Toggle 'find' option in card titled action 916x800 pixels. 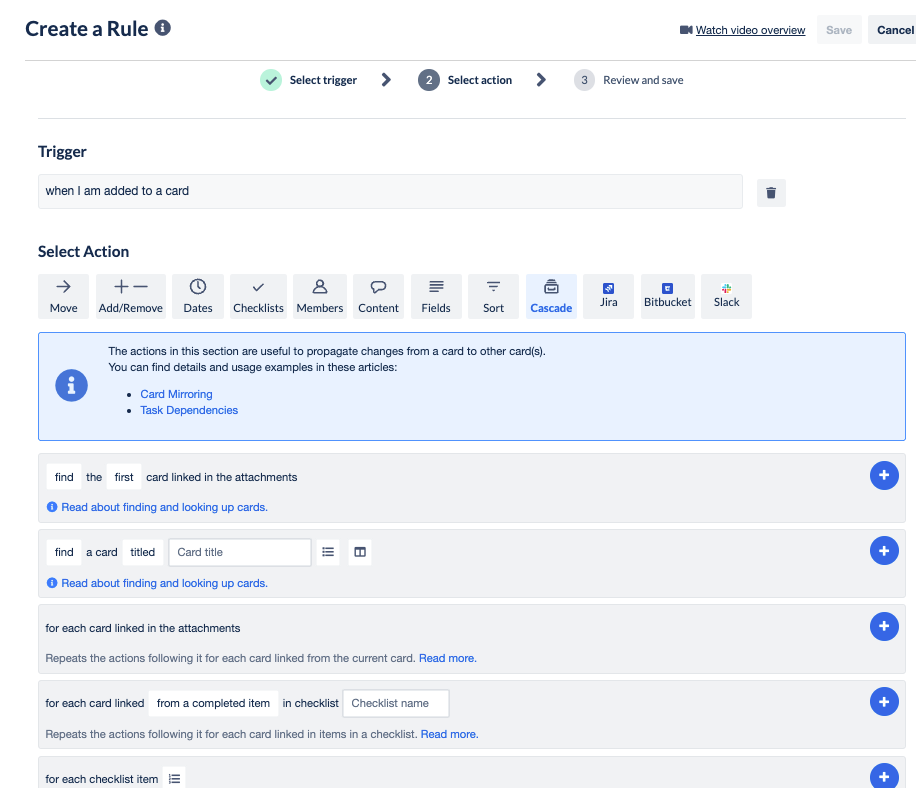64,552
